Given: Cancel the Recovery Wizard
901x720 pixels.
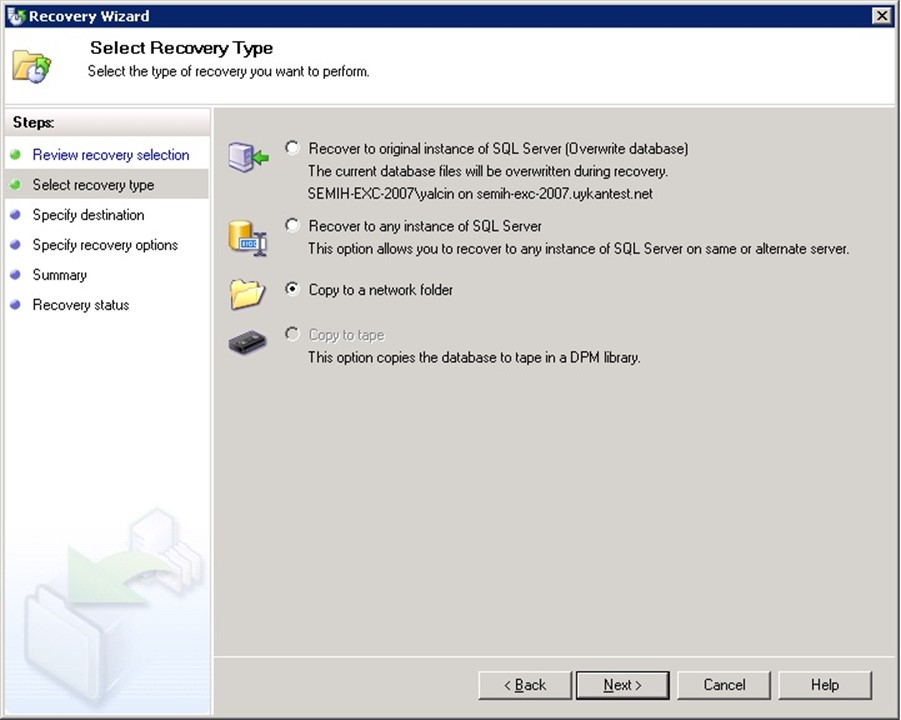Looking at the screenshot, I should pos(724,685).
